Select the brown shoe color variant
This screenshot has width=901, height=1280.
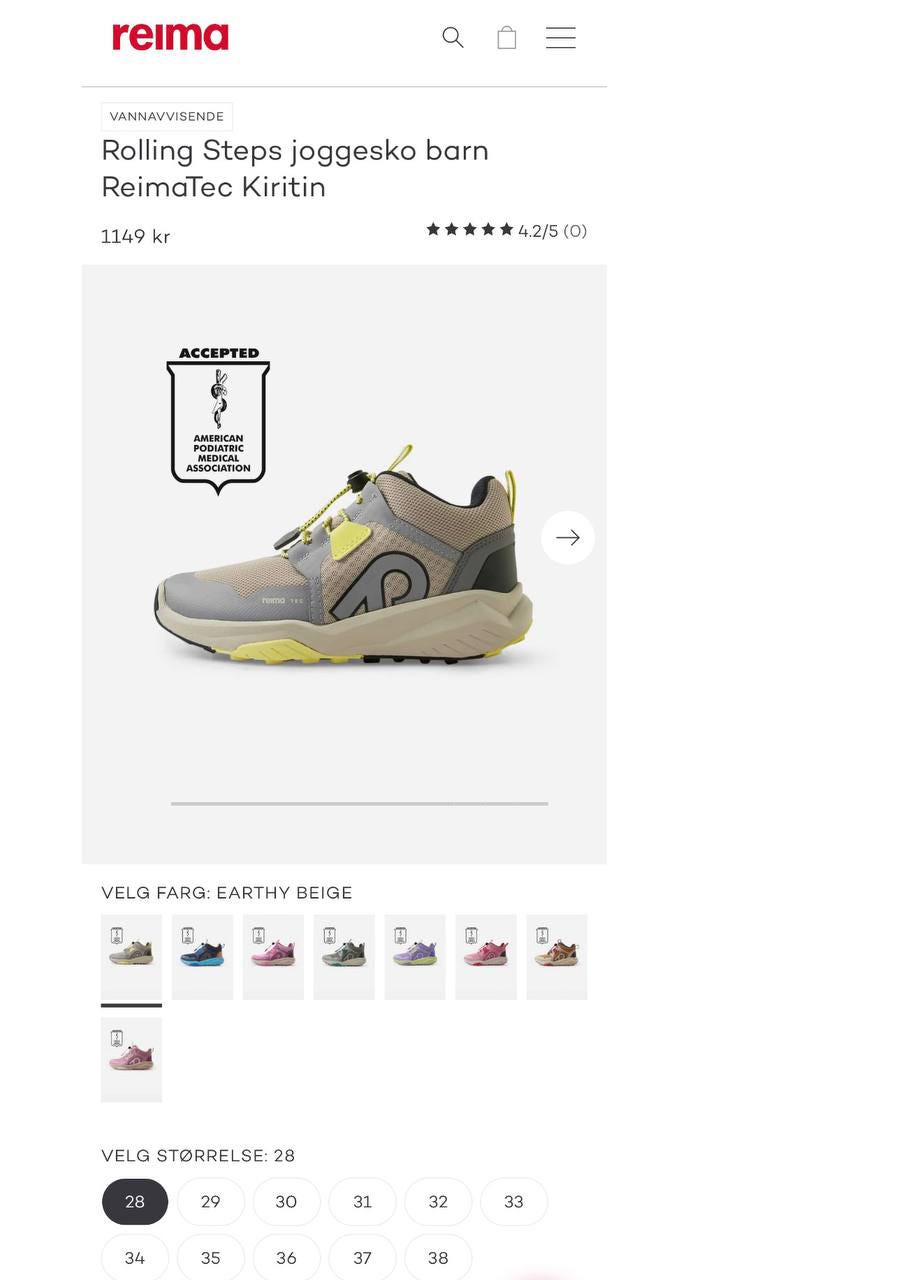click(557, 957)
